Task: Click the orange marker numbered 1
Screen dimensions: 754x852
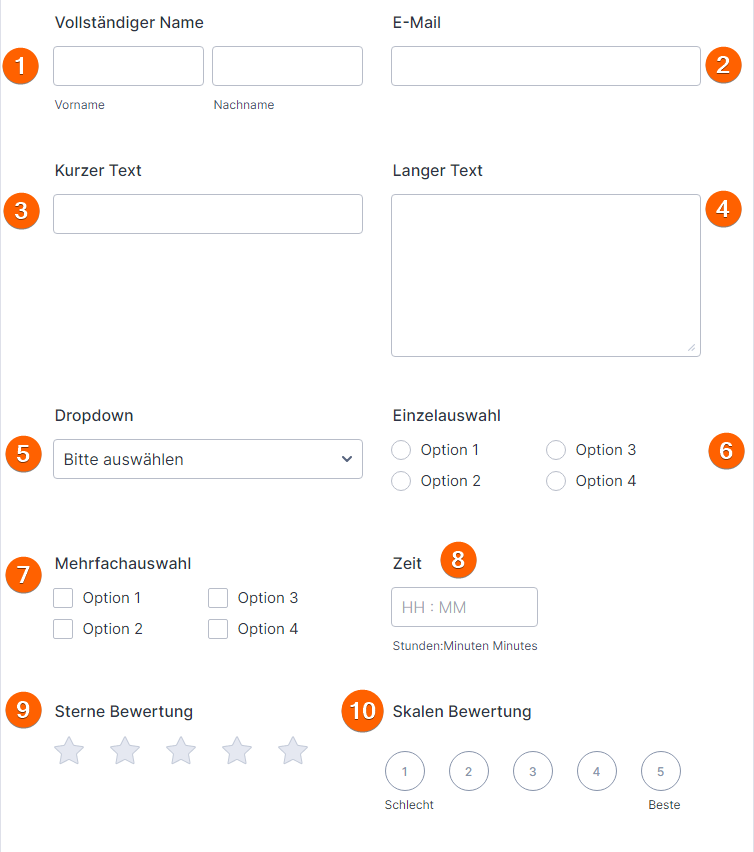Action: point(20,66)
